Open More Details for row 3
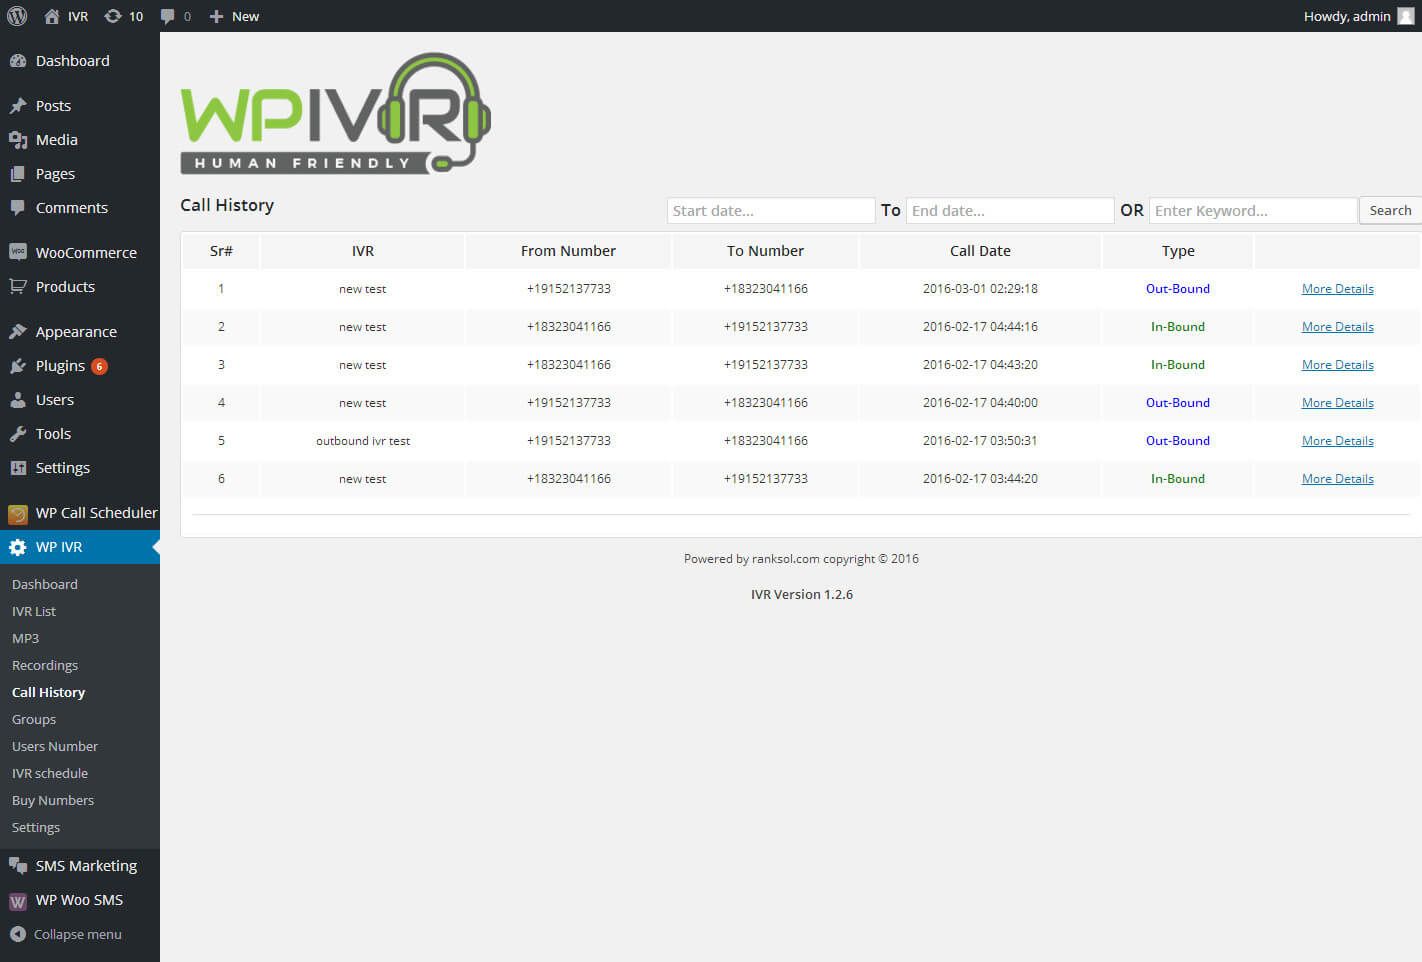 [1338, 365]
